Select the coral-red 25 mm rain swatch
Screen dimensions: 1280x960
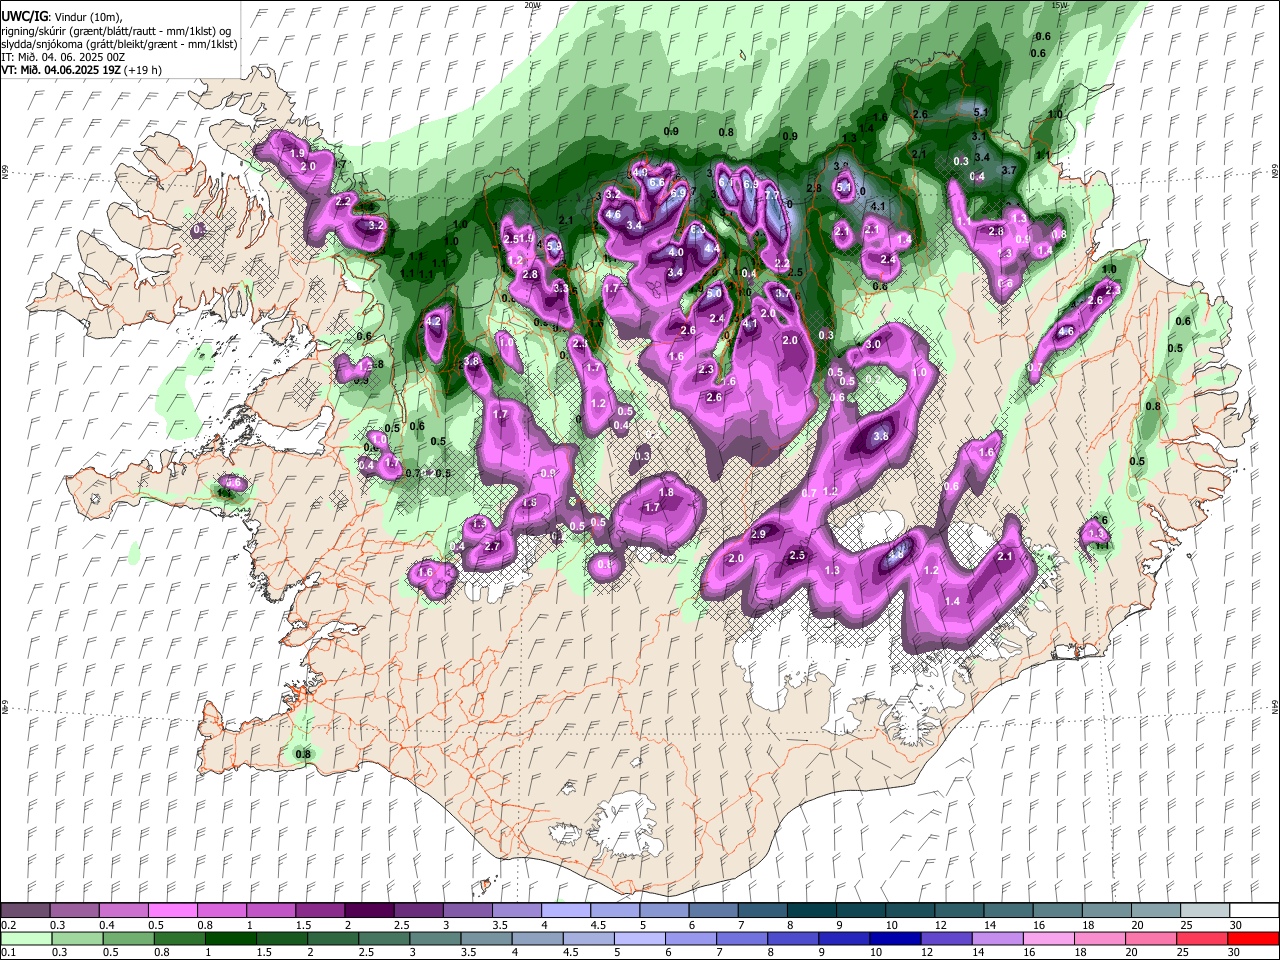point(1204,939)
